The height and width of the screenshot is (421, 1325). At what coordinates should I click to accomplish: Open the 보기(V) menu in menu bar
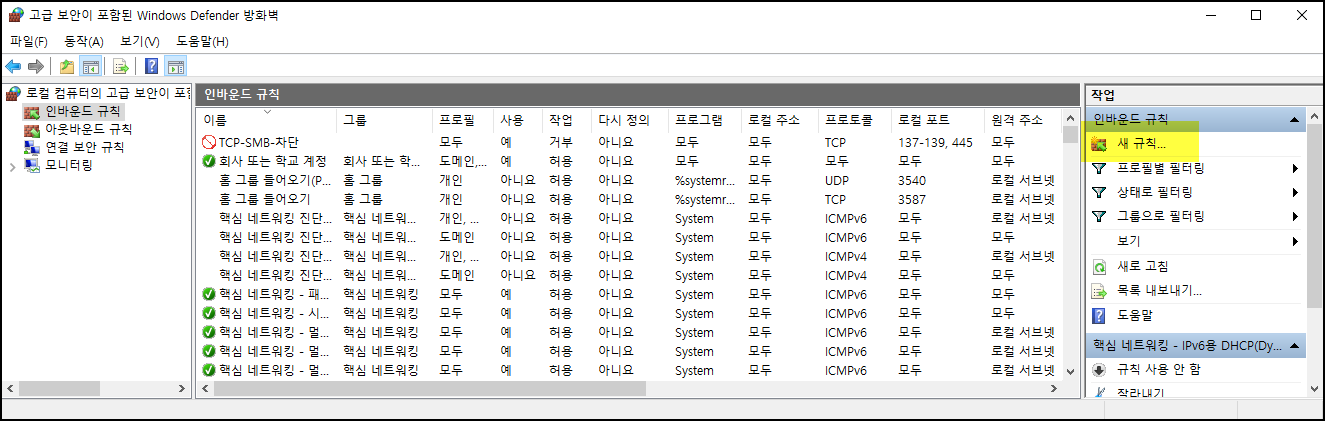140,41
